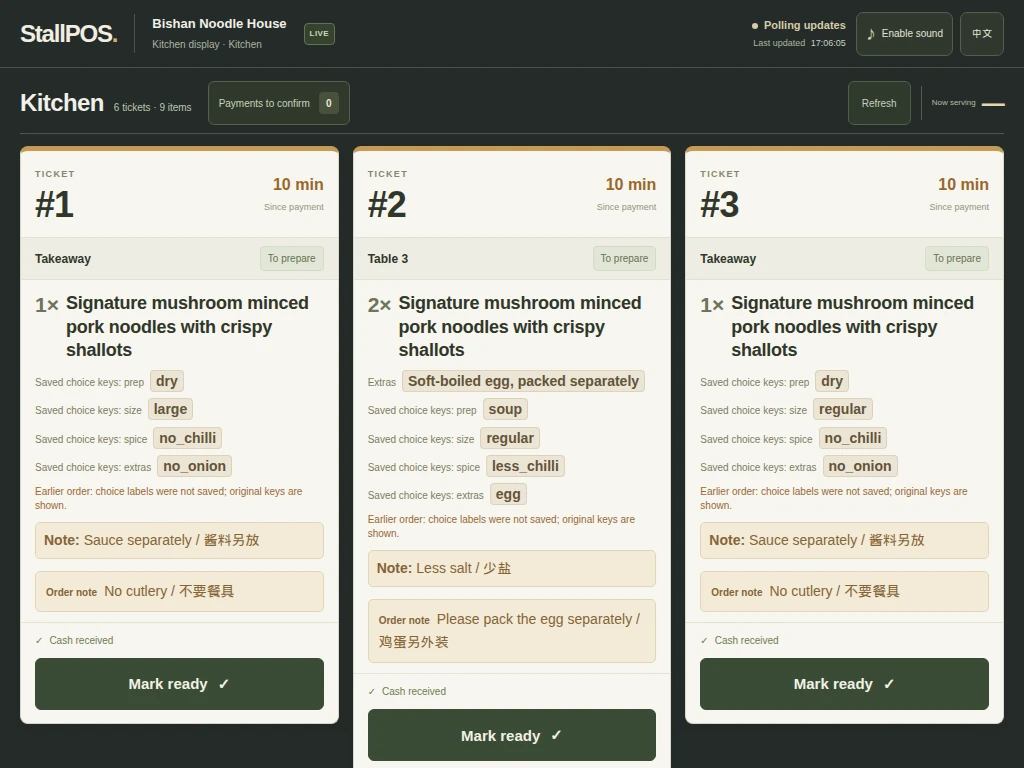Click the music note icon in Enable sound
Screen dimensions: 1024x768
tap(871, 34)
